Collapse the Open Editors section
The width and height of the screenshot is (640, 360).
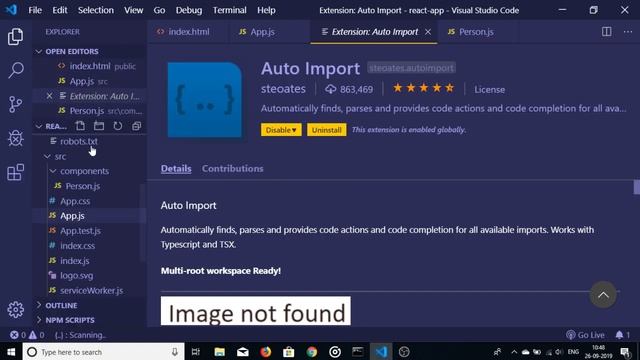(x=89, y=51)
